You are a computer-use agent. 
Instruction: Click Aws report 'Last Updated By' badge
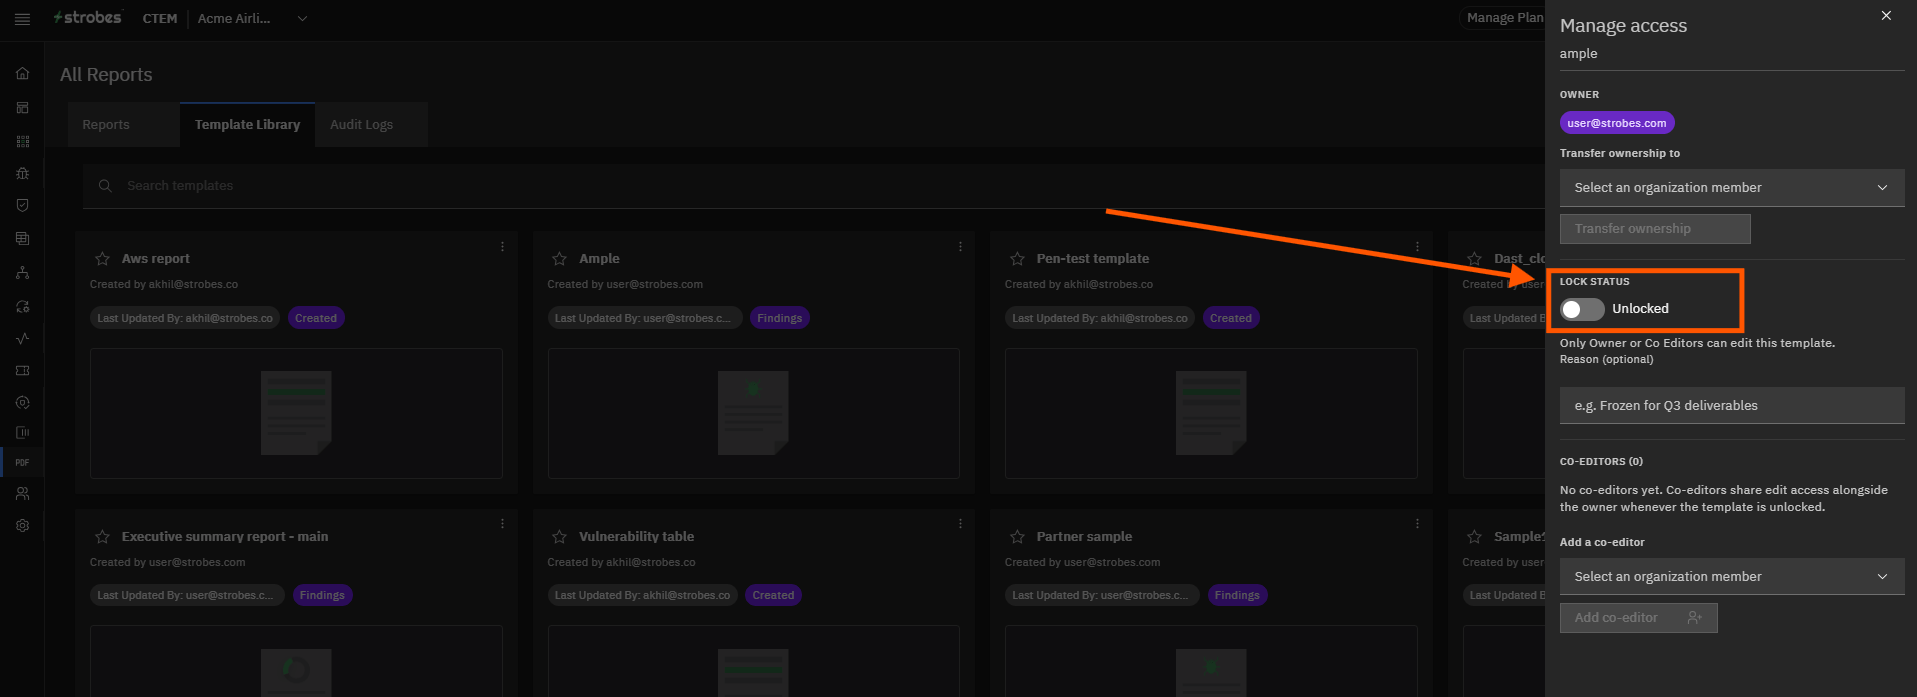point(185,319)
